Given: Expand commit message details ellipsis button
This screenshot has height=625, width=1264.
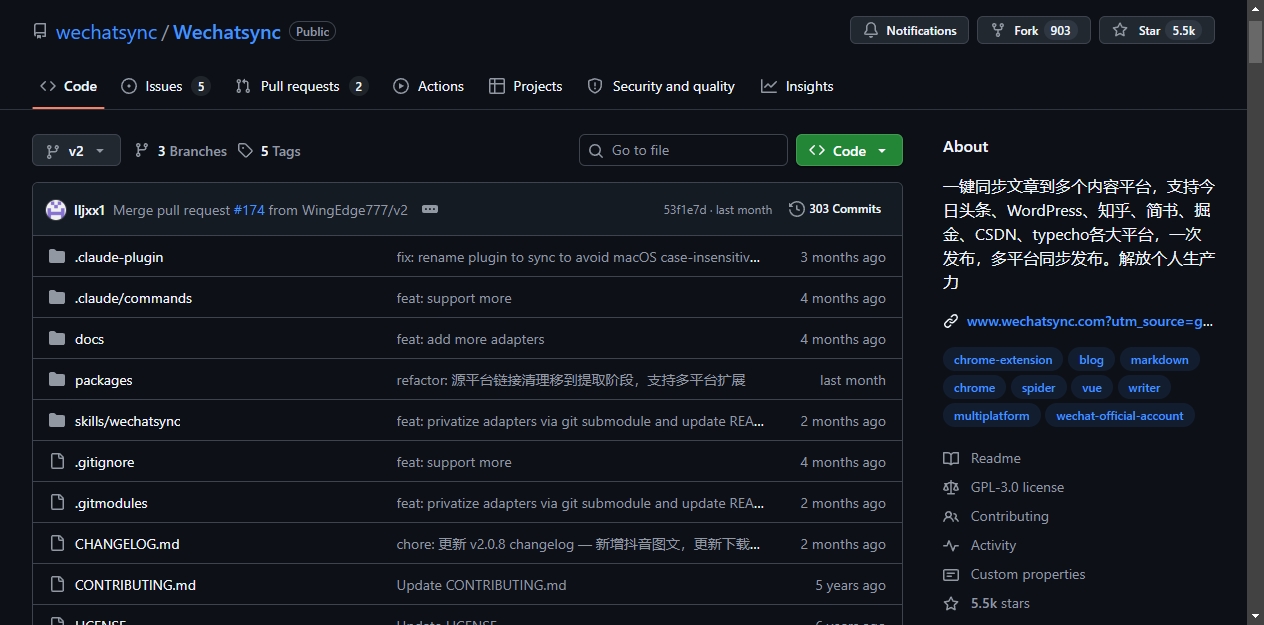Looking at the screenshot, I should (430, 209).
